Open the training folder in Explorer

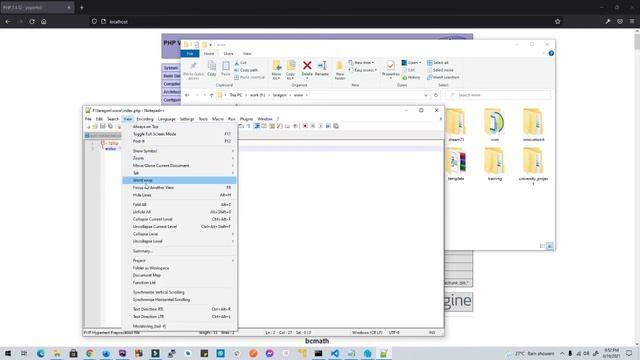pos(494,165)
